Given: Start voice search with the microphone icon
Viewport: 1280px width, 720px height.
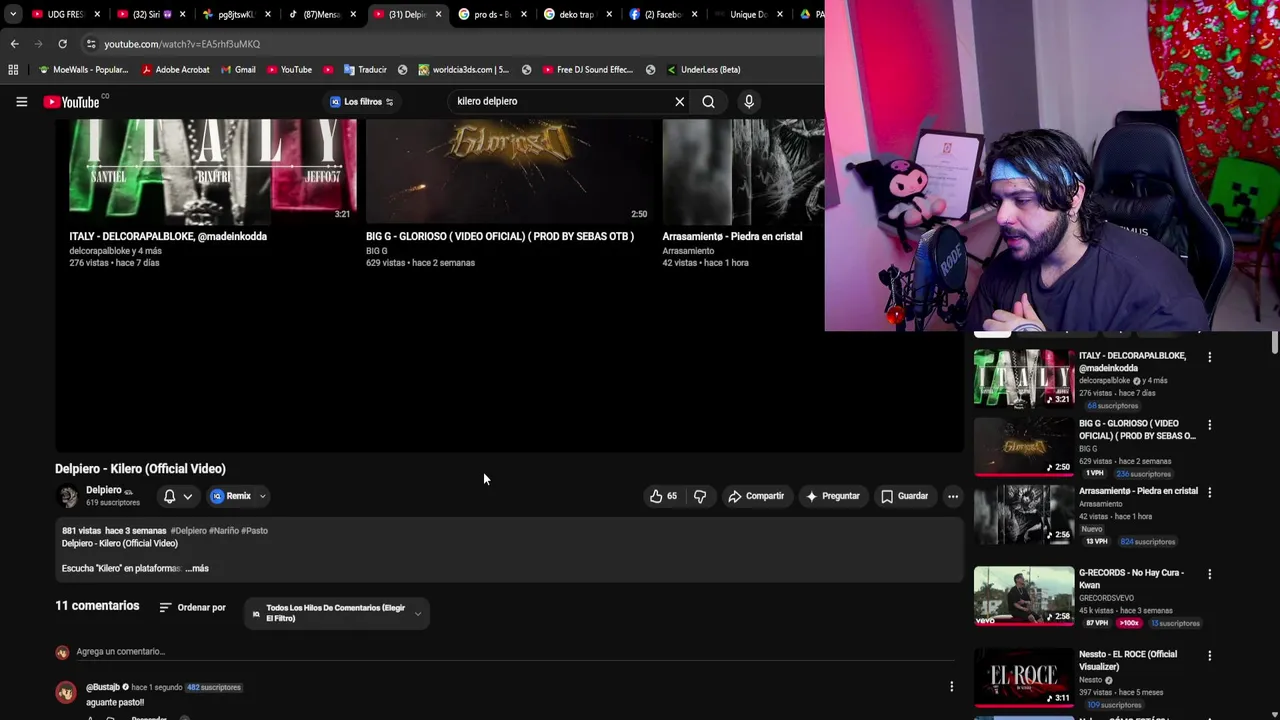Looking at the screenshot, I should coord(749,101).
